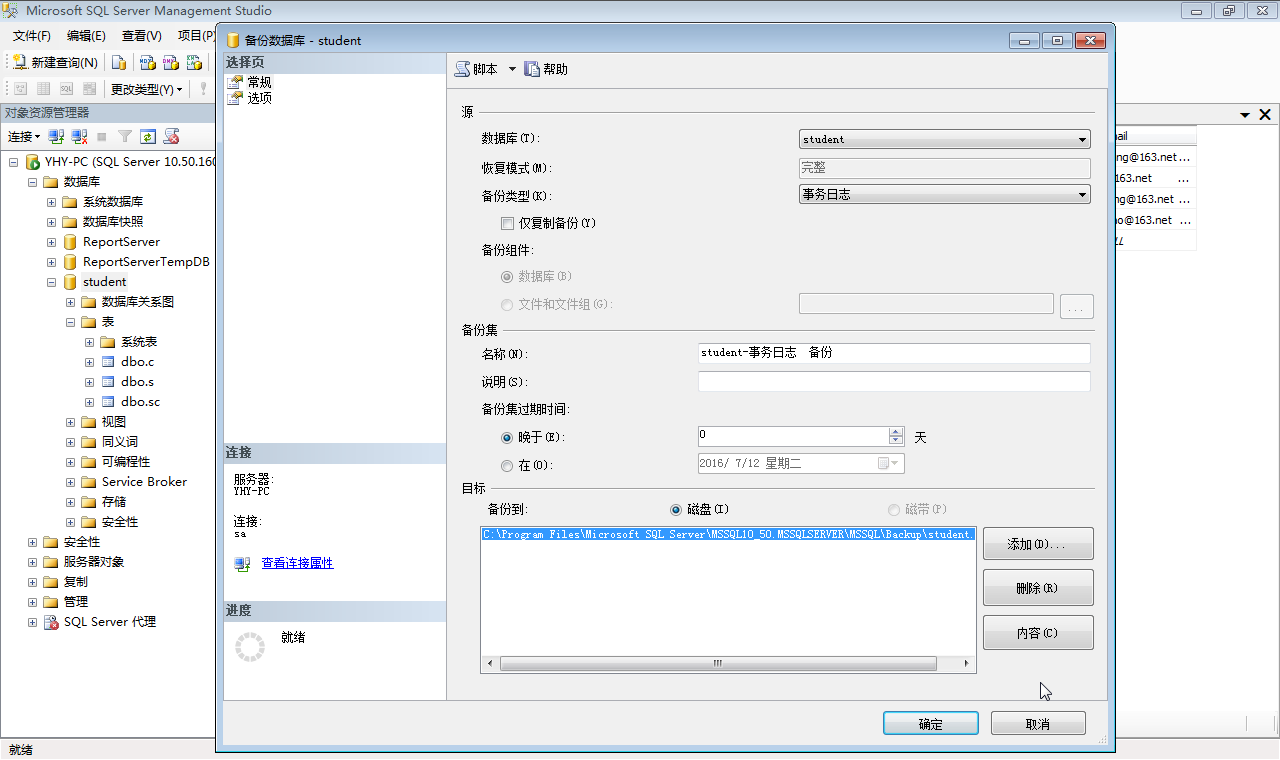Click the 添加 add destination button
Screen dimensions: 1280x760
[x=1038, y=544]
